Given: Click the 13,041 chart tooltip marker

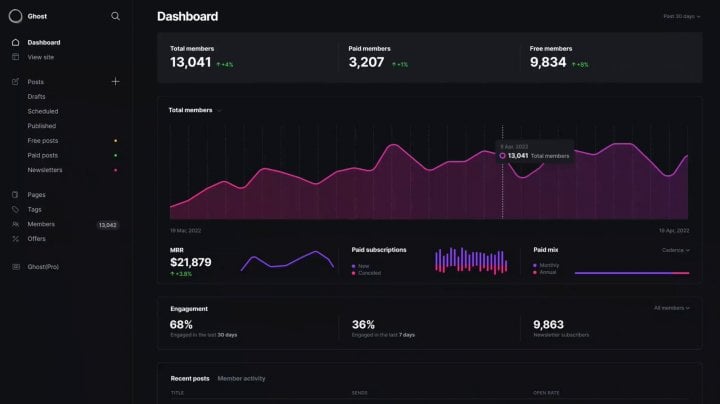Looking at the screenshot, I should click(502, 156).
